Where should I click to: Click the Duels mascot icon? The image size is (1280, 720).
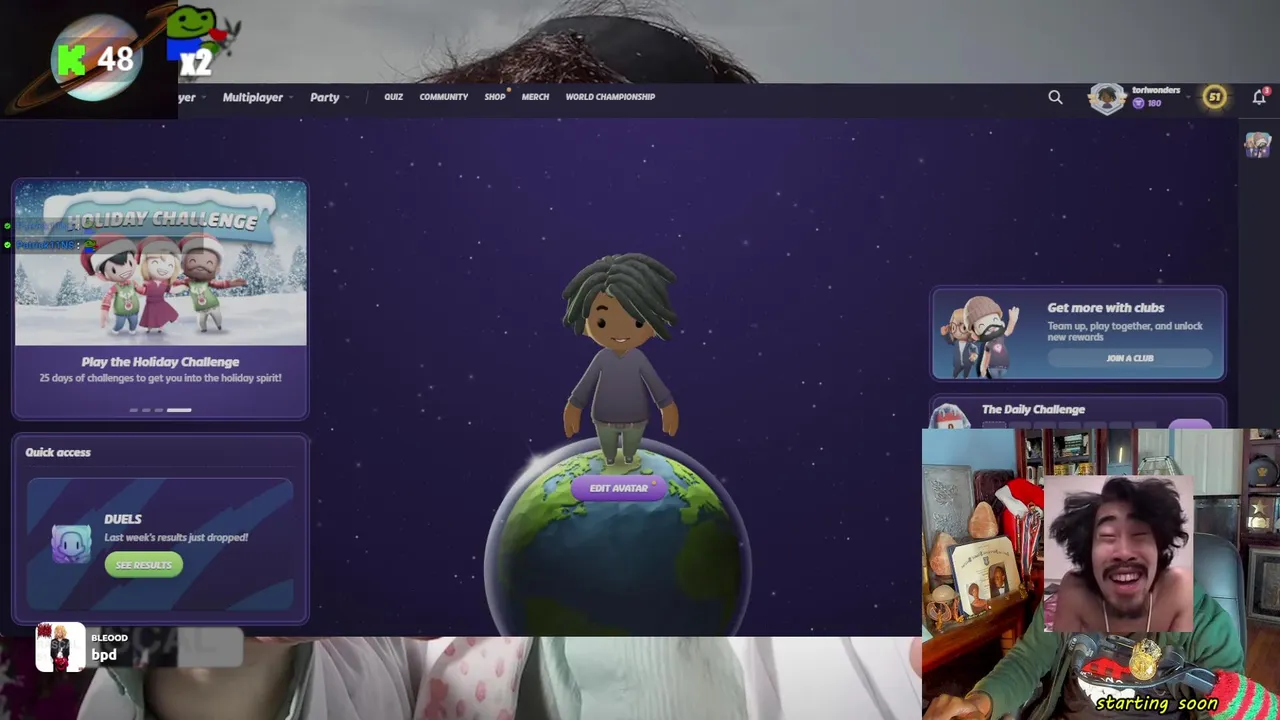point(71,543)
